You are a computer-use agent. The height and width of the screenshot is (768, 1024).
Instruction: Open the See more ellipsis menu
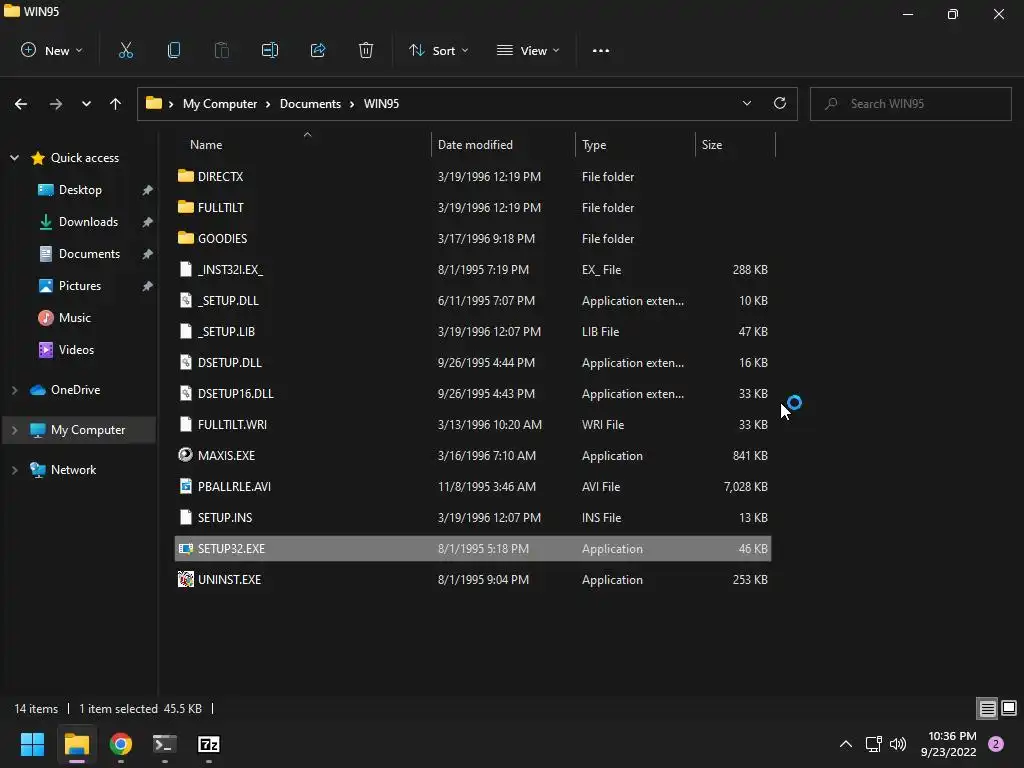pos(601,50)
